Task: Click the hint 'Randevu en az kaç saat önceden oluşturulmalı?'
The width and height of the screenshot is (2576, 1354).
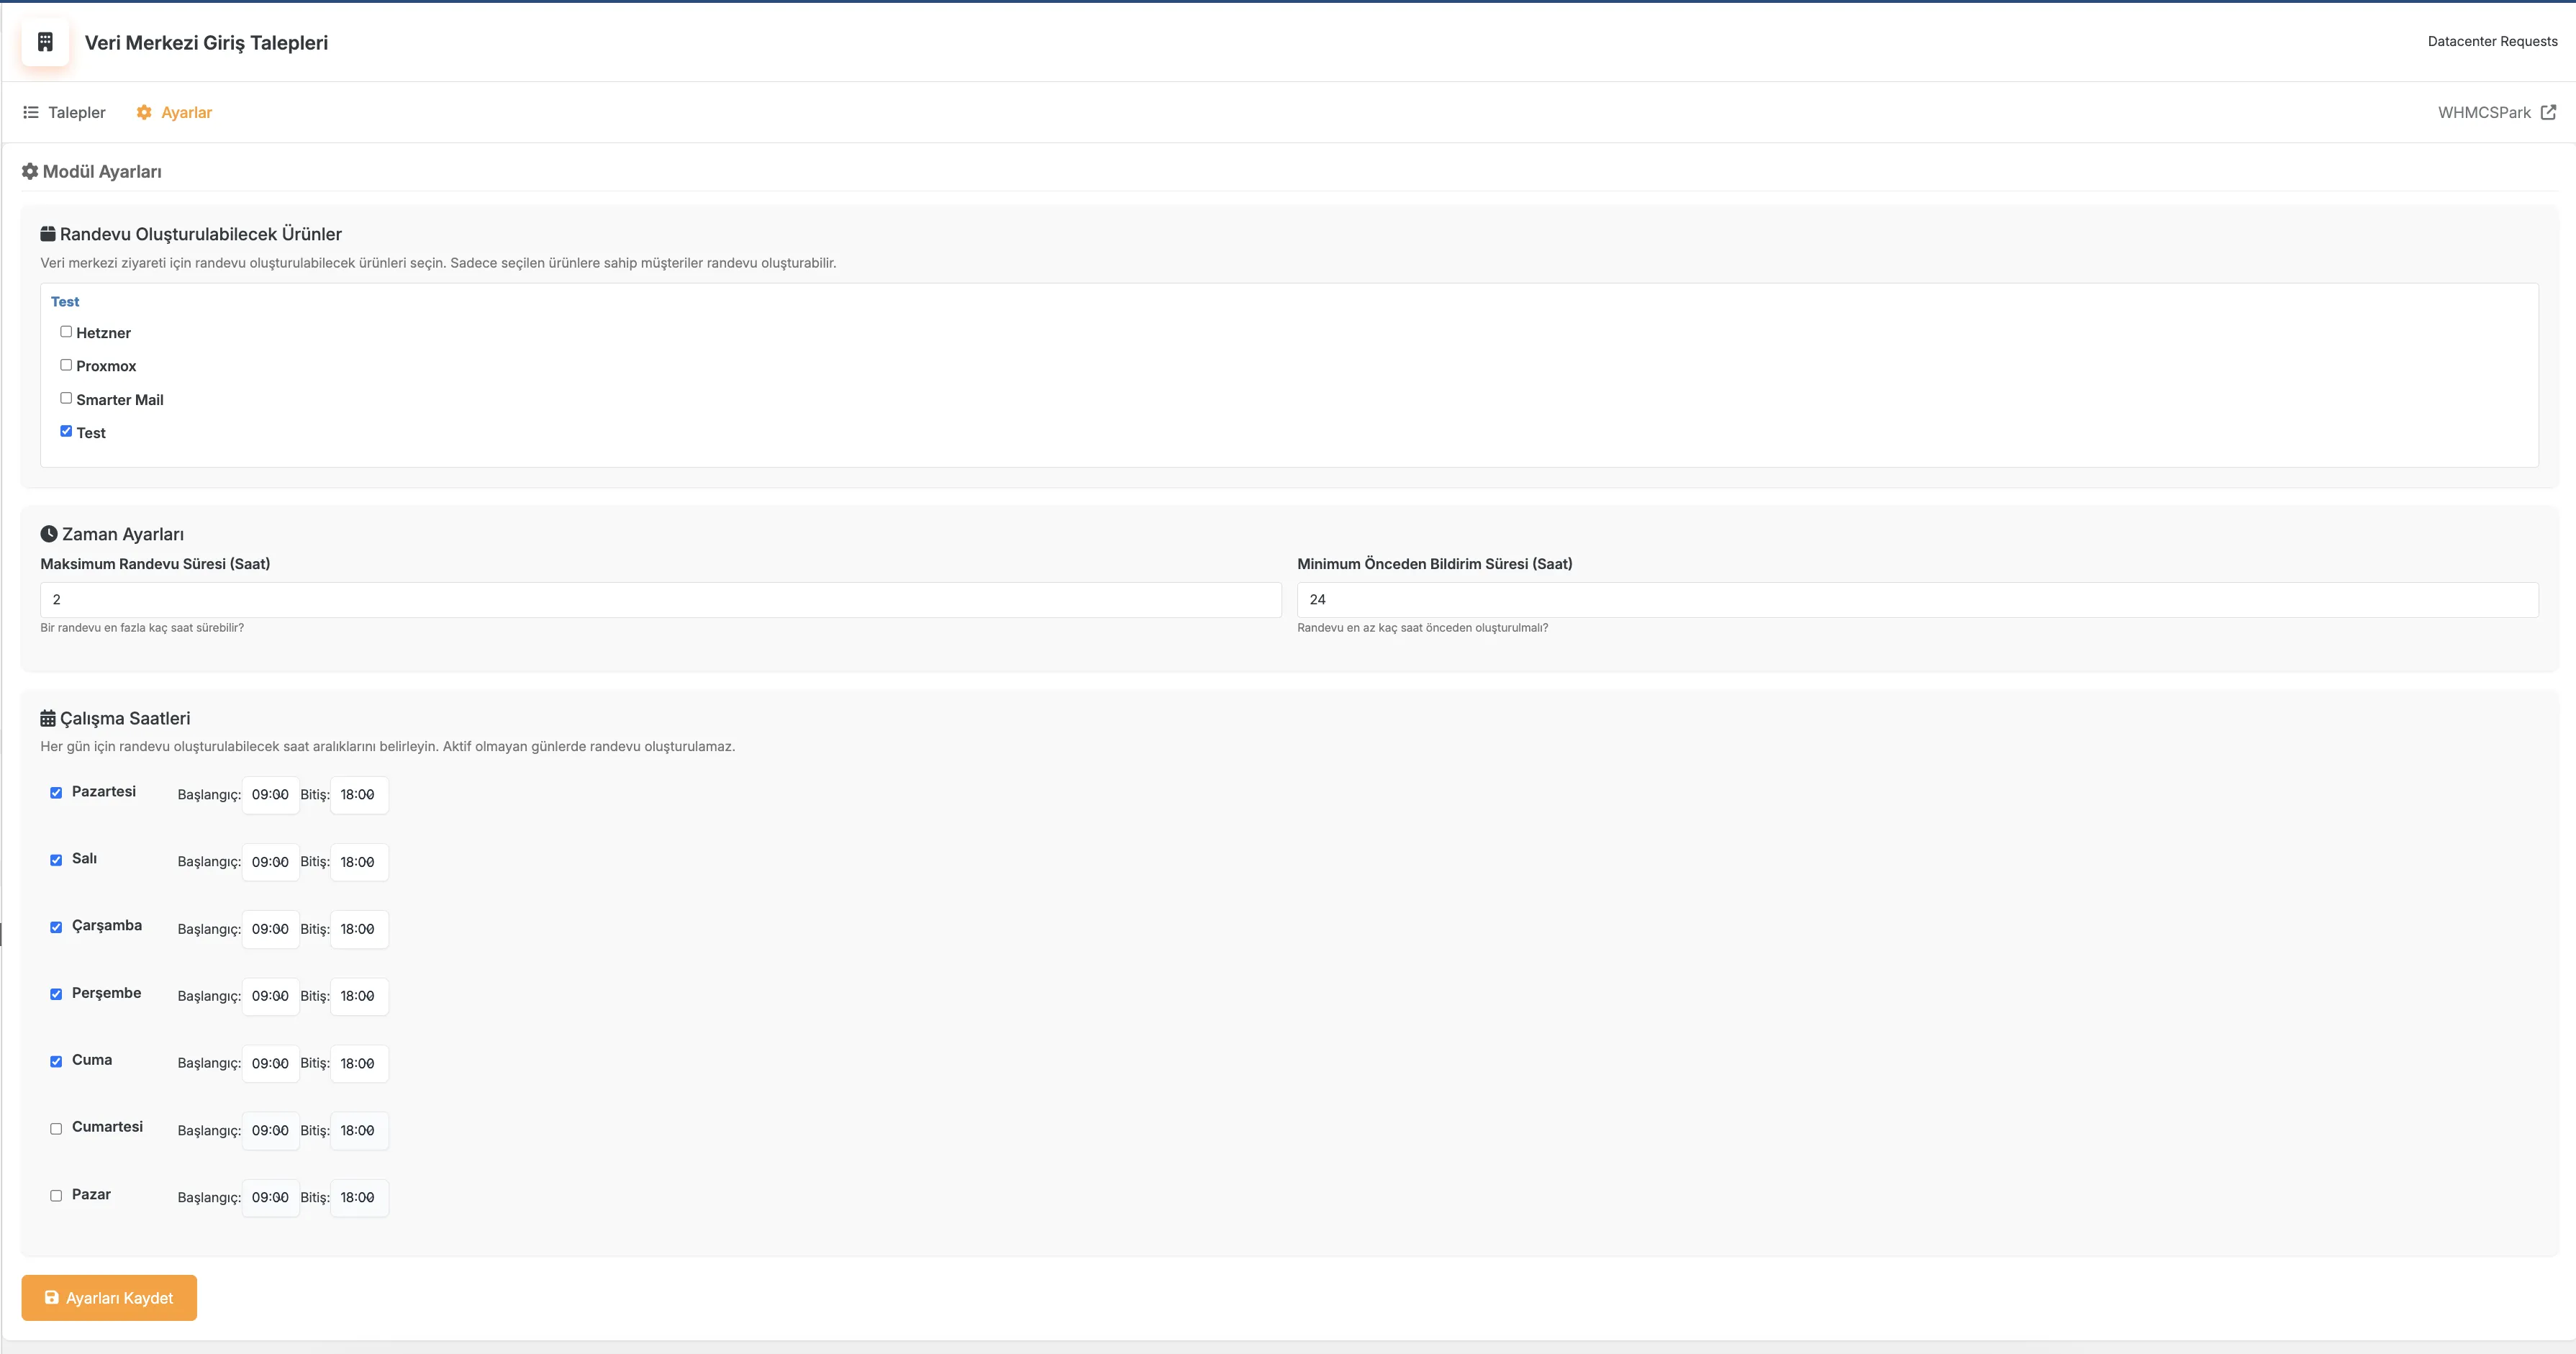Action: [1422, 628]
